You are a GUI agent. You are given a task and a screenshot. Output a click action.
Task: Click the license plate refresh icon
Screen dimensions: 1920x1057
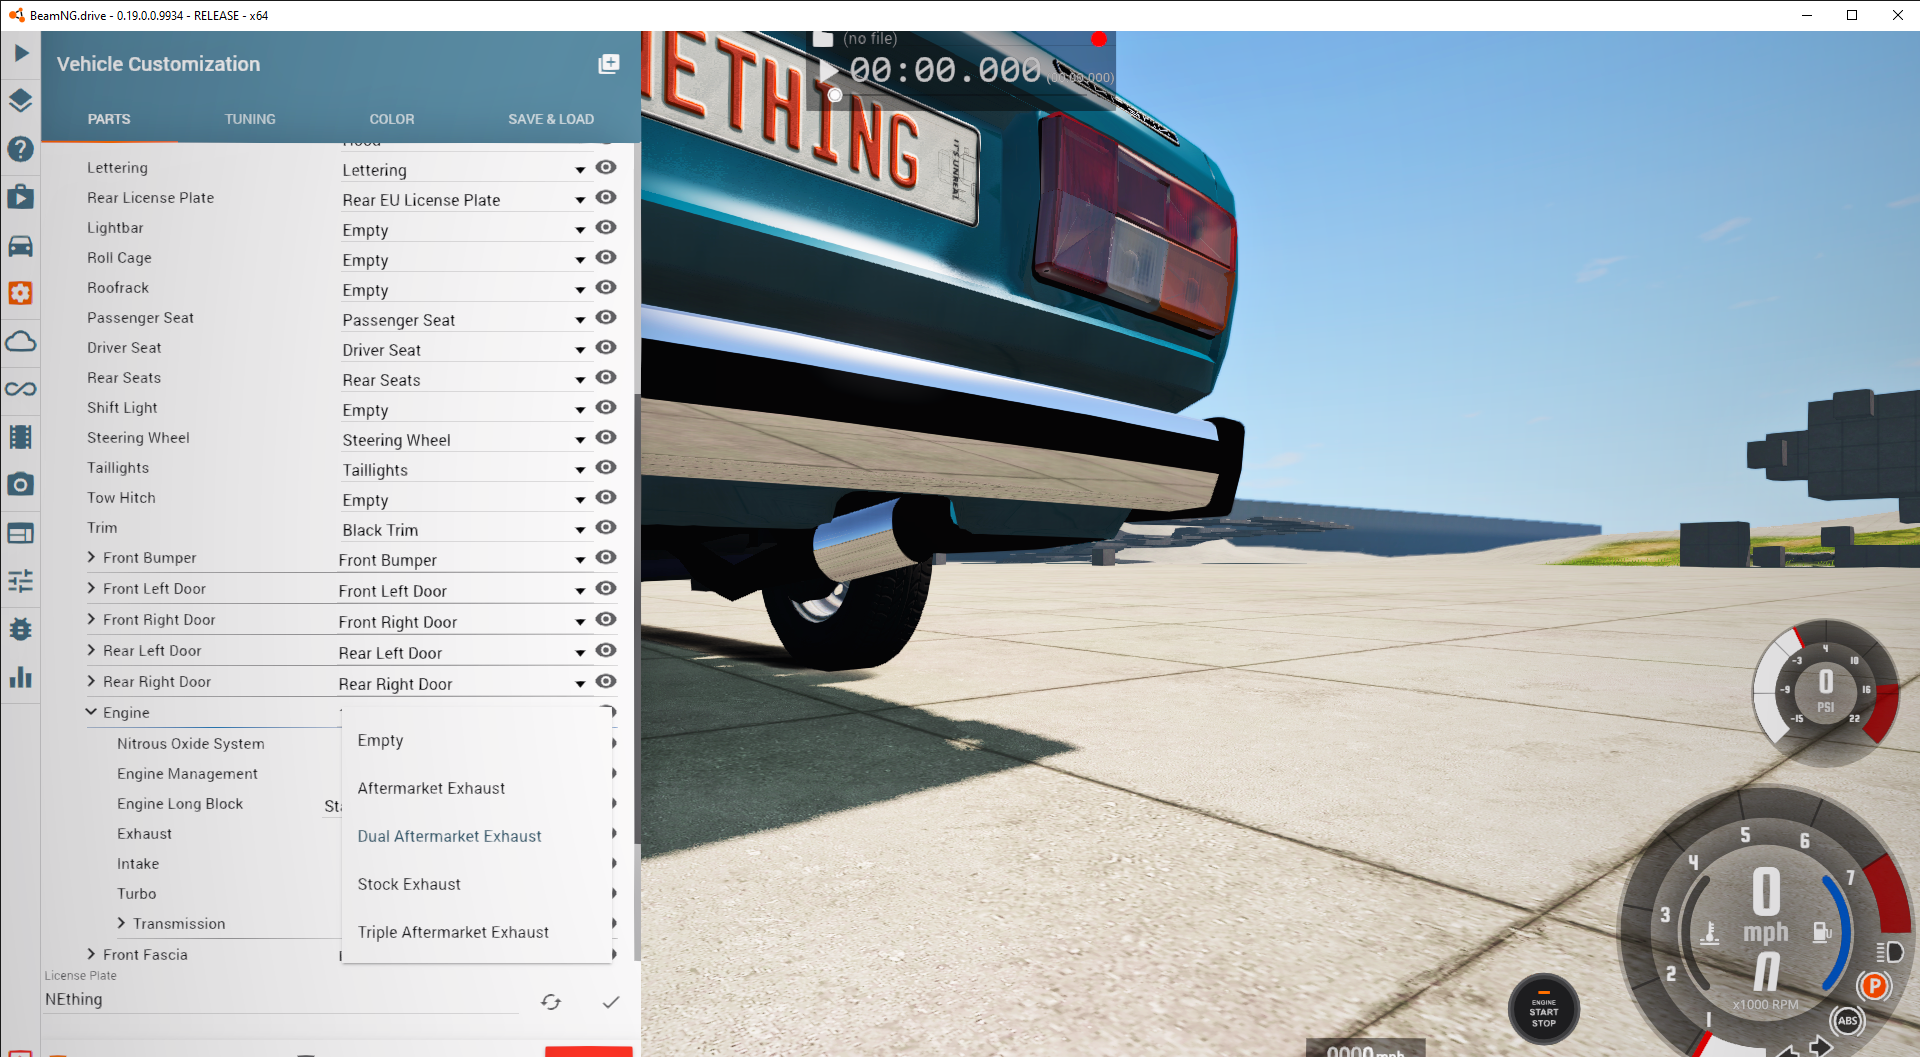(551, 1001)
